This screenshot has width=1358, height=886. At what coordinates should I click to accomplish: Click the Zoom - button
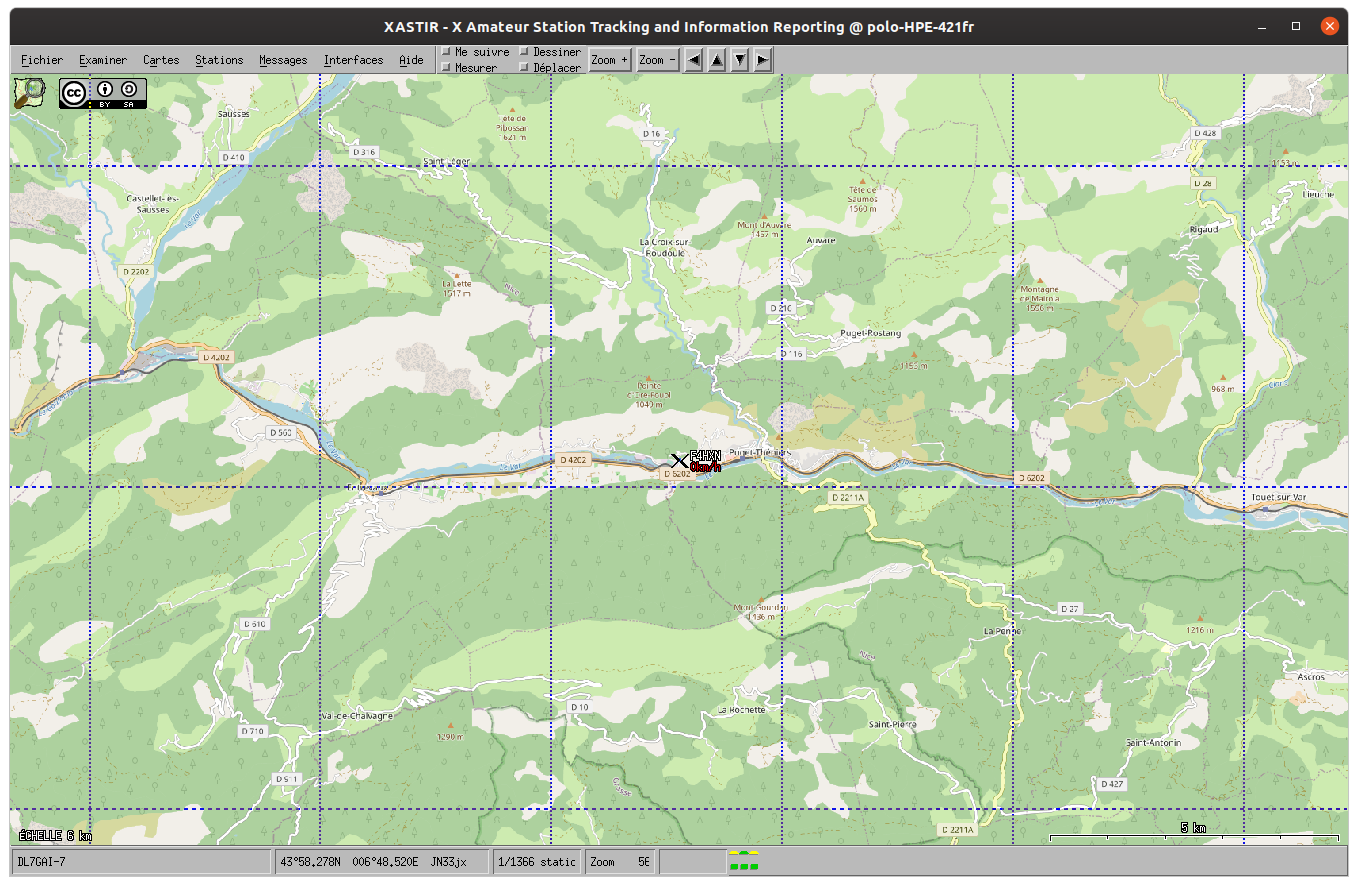pyautogui.click(x=658, y=60)
